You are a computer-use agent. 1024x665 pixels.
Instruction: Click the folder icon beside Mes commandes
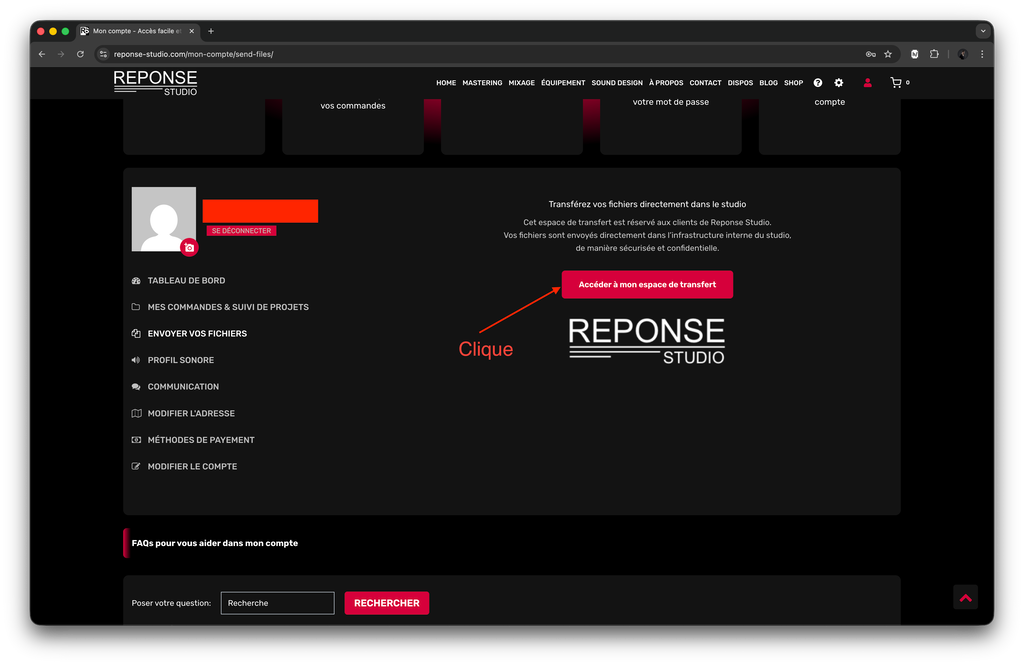click(135, 307)
